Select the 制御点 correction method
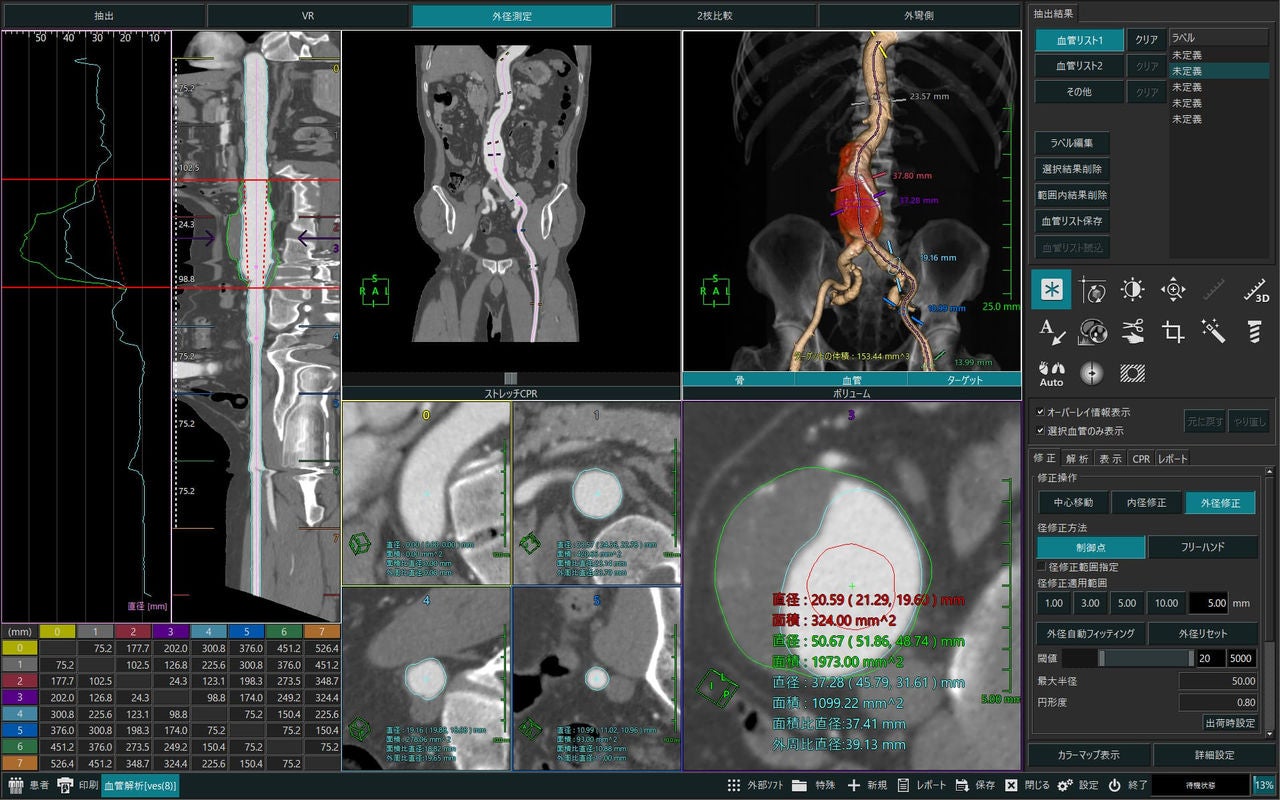Viewport: 1280px width, 800px height. [x=1091, y=547]
